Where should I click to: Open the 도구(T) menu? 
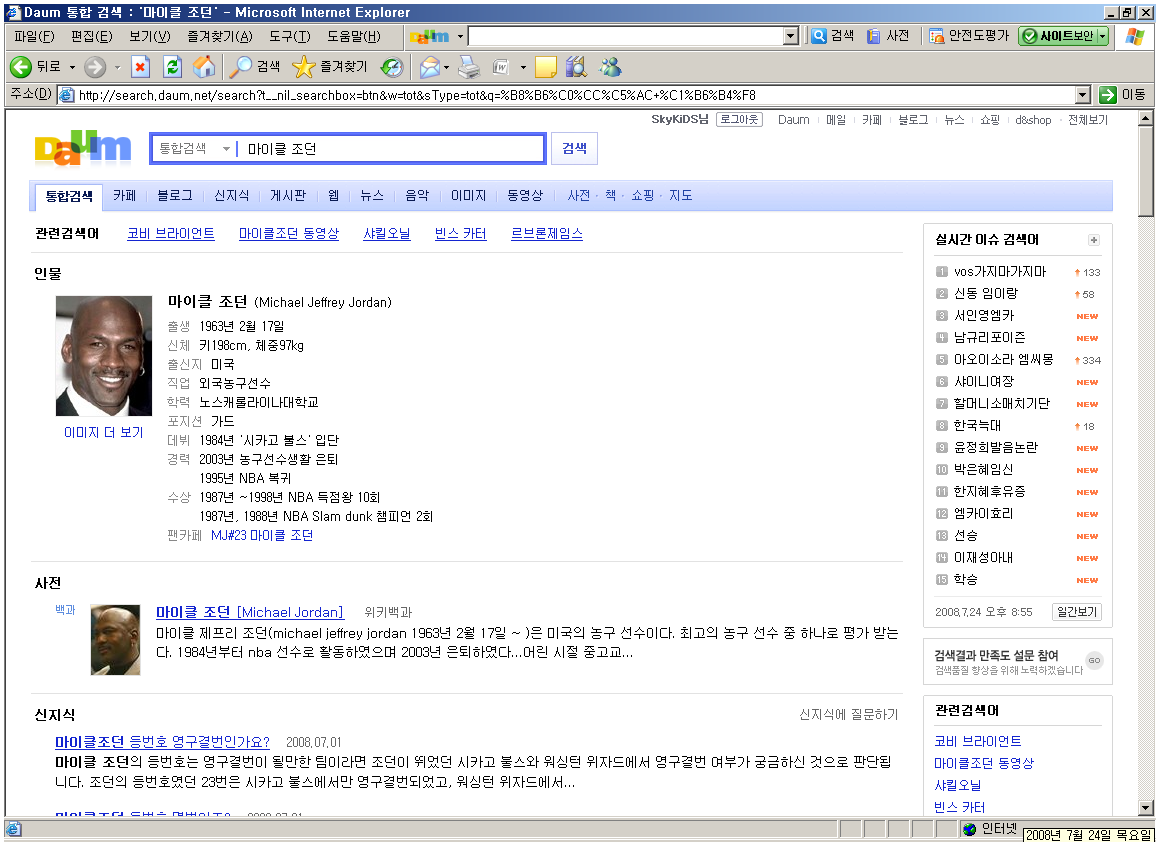[289, 36]
